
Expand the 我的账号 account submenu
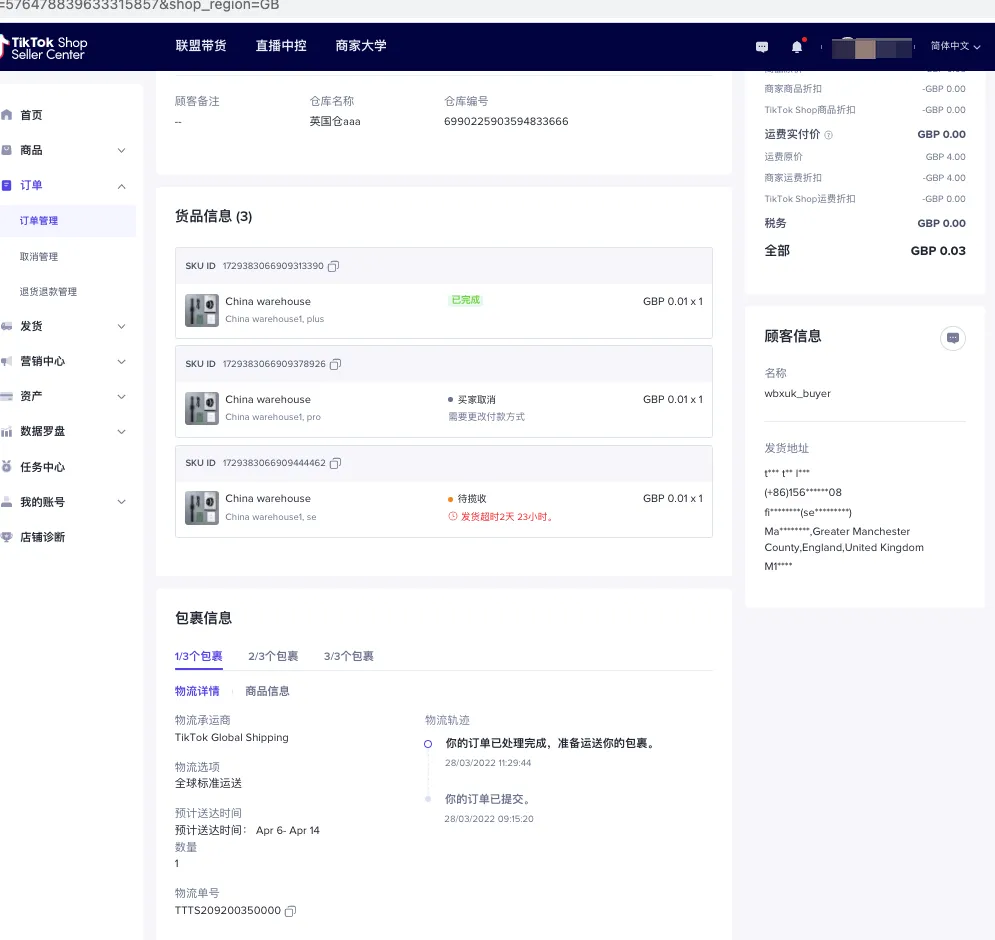pos(121,501)
